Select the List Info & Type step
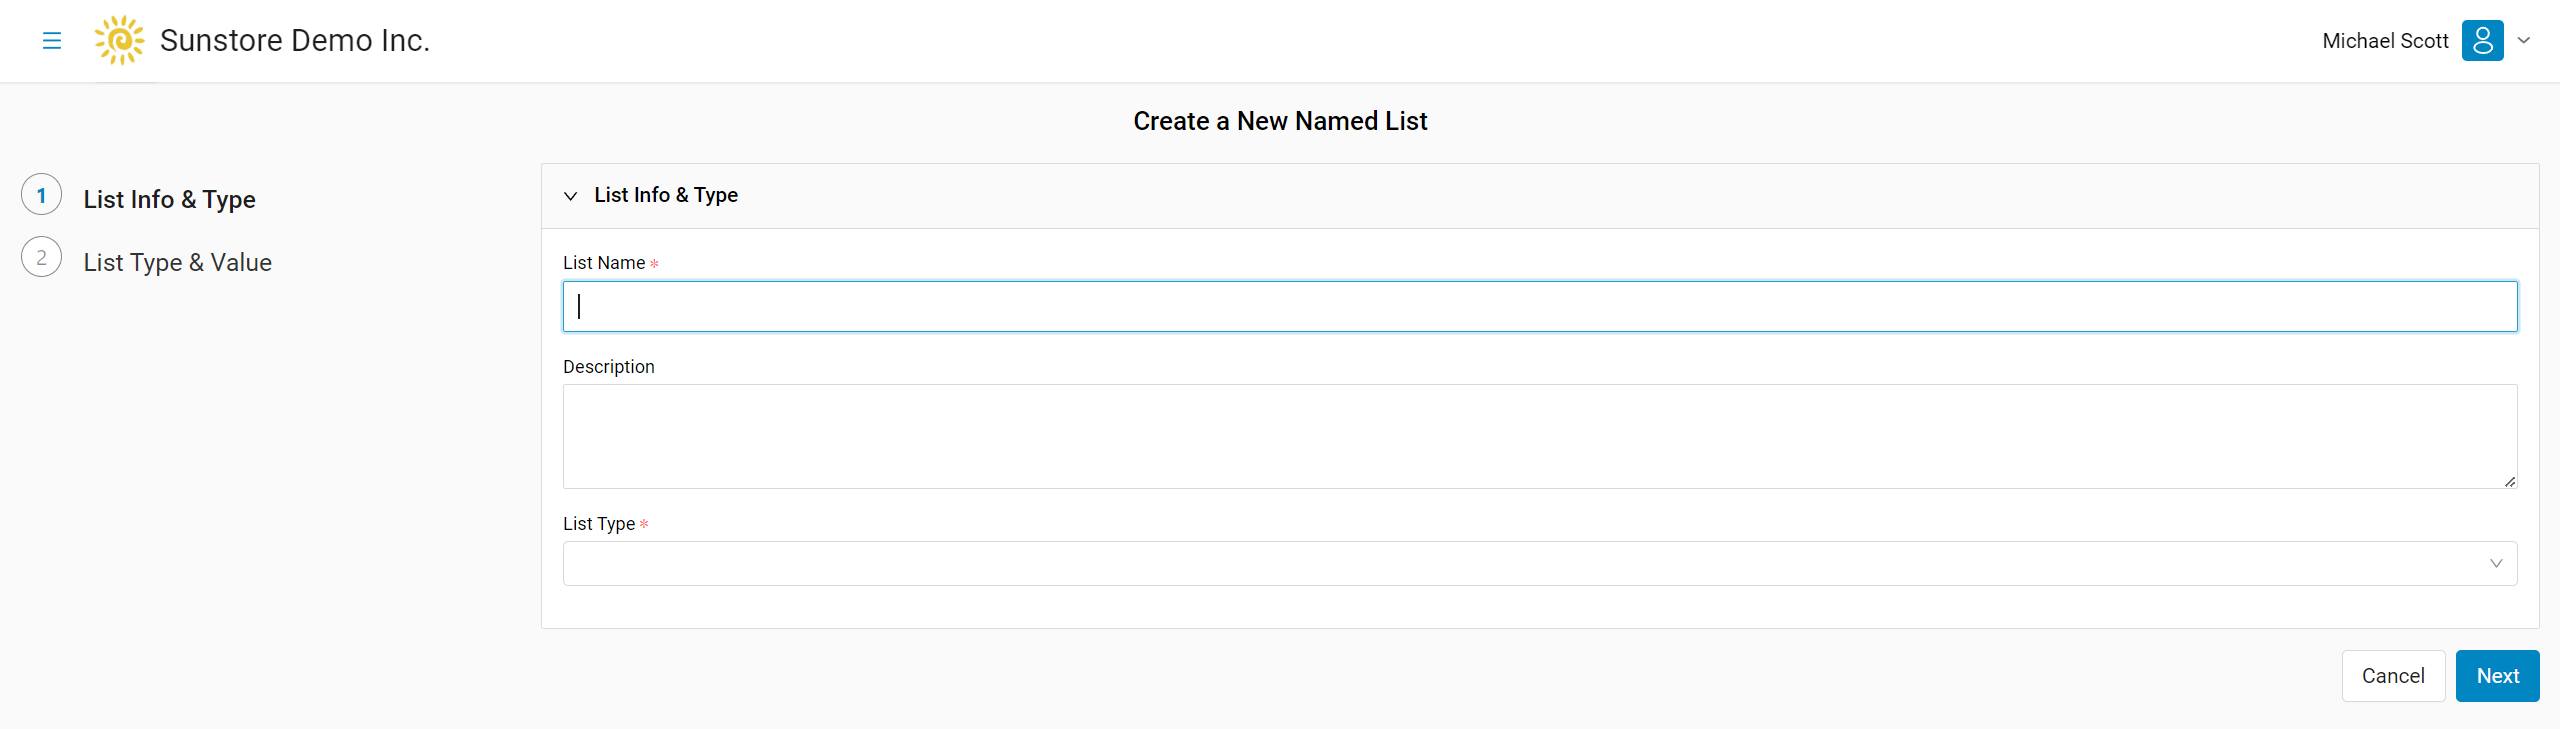Screen dimensions: 2560x729 pyautogui.click(x=169, y=199)
